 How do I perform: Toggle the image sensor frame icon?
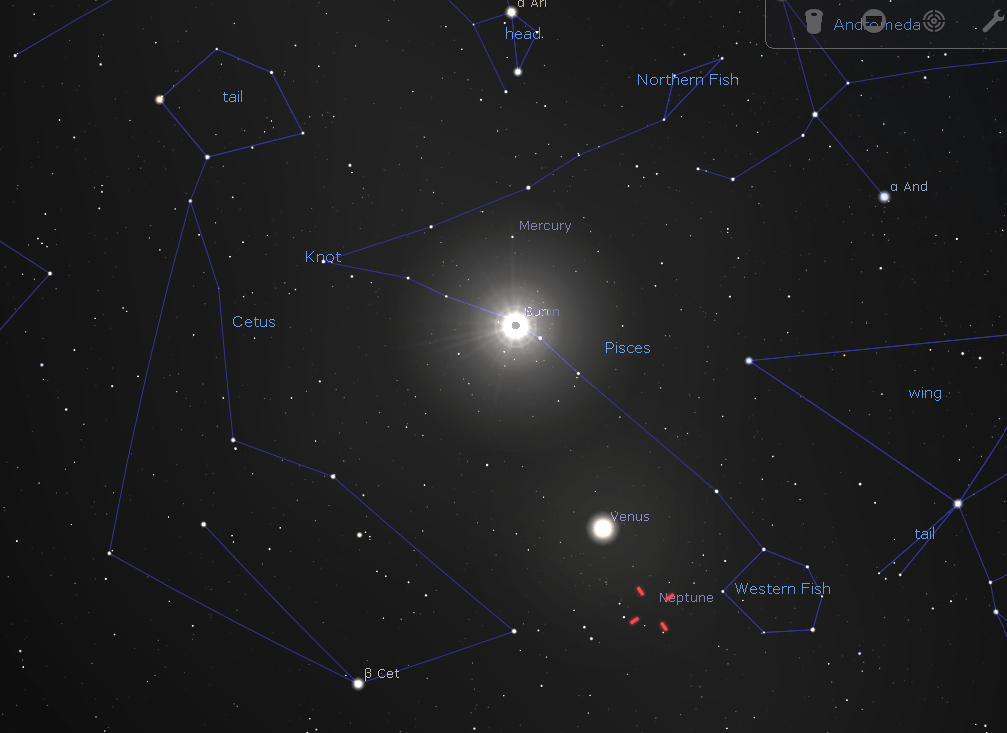[x=874, y=22]
